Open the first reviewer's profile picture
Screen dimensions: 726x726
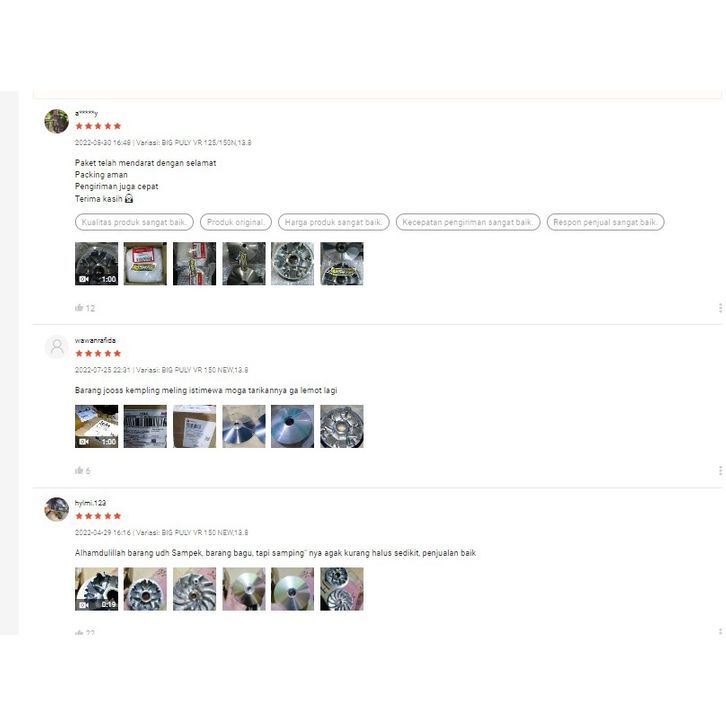pyautogui.click(x=56, y=121)
